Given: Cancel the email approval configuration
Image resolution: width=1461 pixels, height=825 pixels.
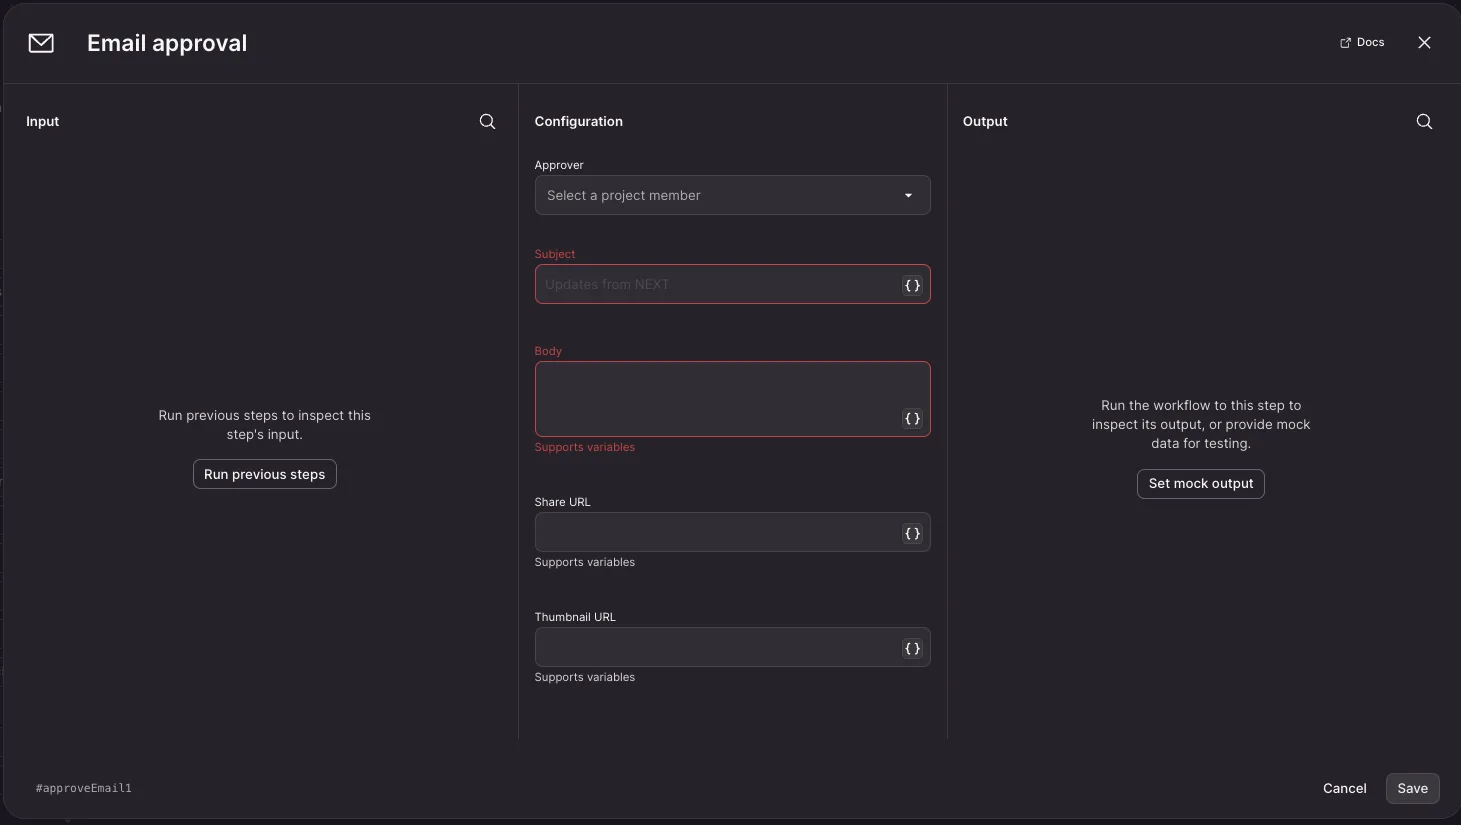Looking at the screenshot, I should point(1344,788).
